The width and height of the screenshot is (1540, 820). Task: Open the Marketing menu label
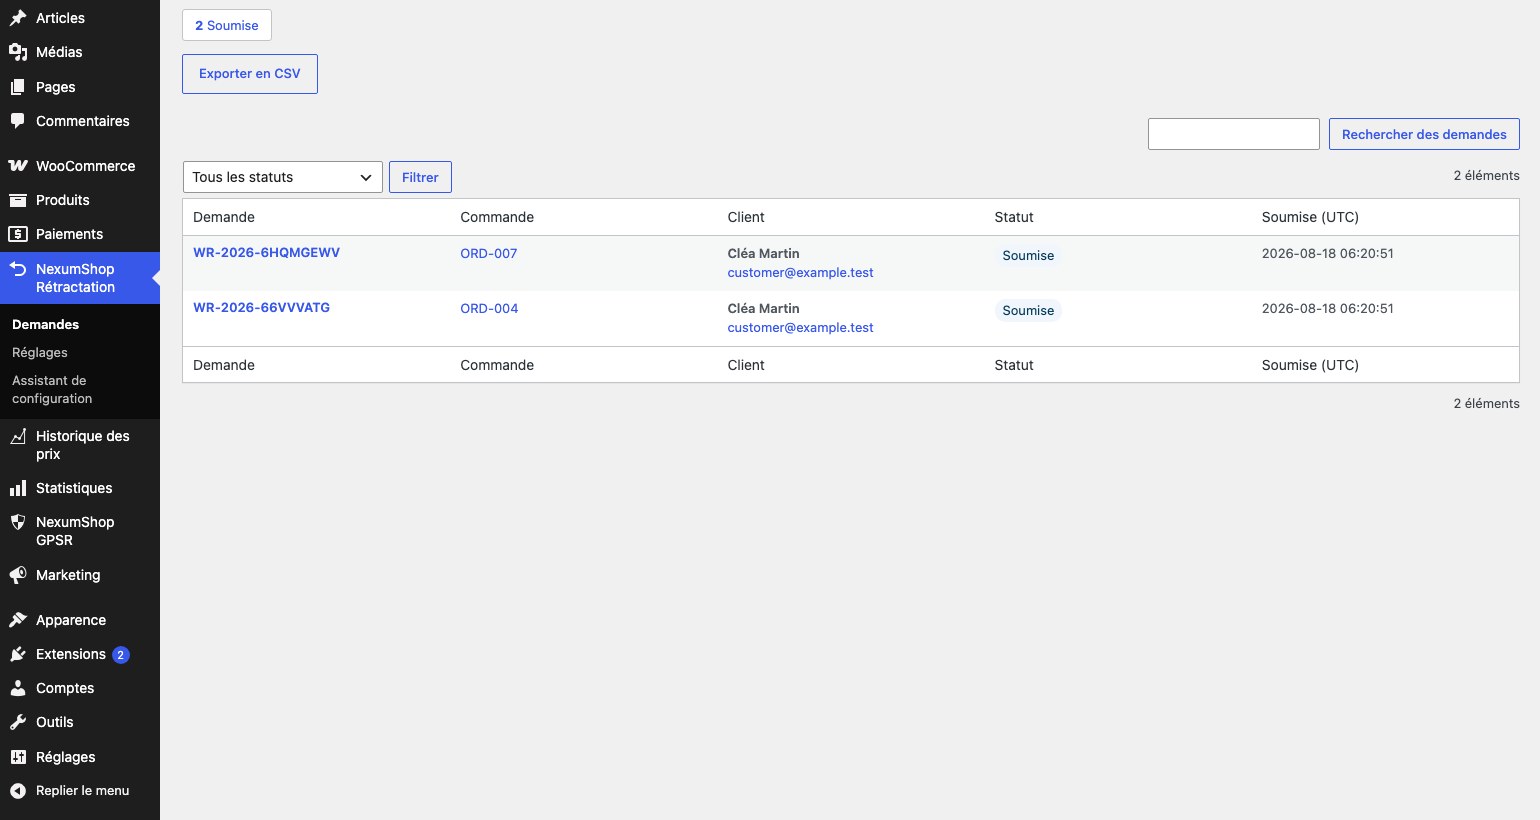[x=68, y=575]
